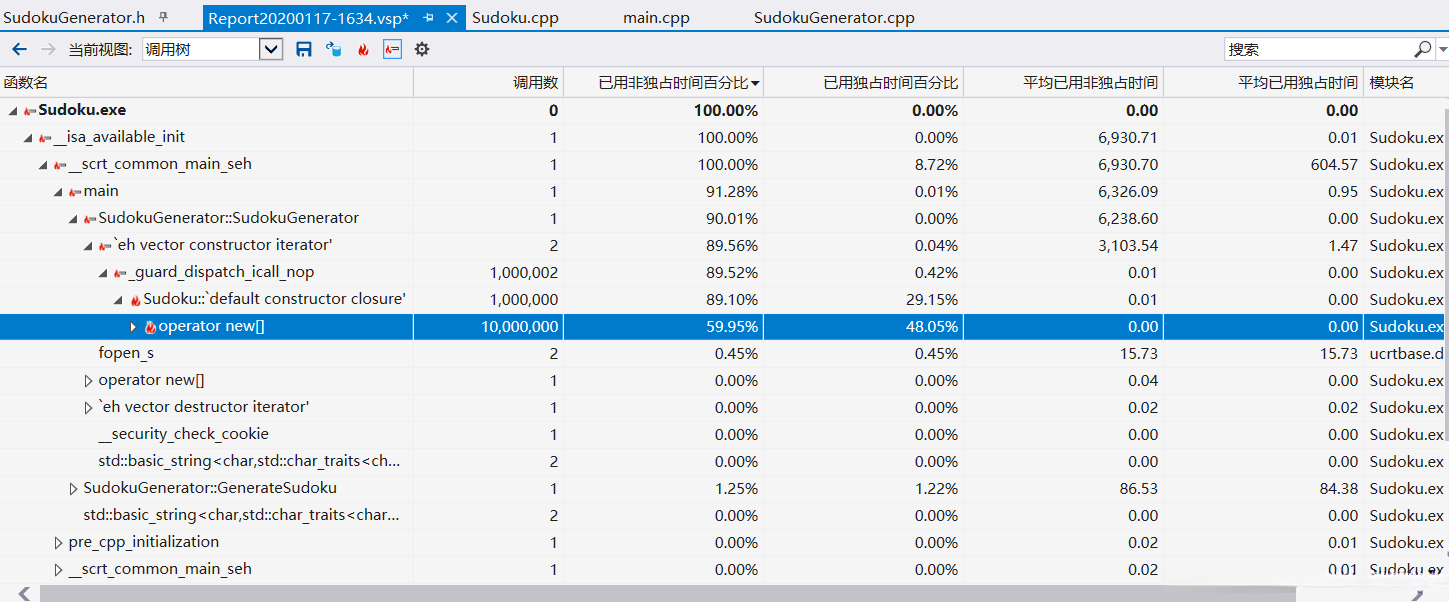Pin the SudokuGenerator.h tab
This screenshot has height=602, width=1449.
click(x=164, y=18)
